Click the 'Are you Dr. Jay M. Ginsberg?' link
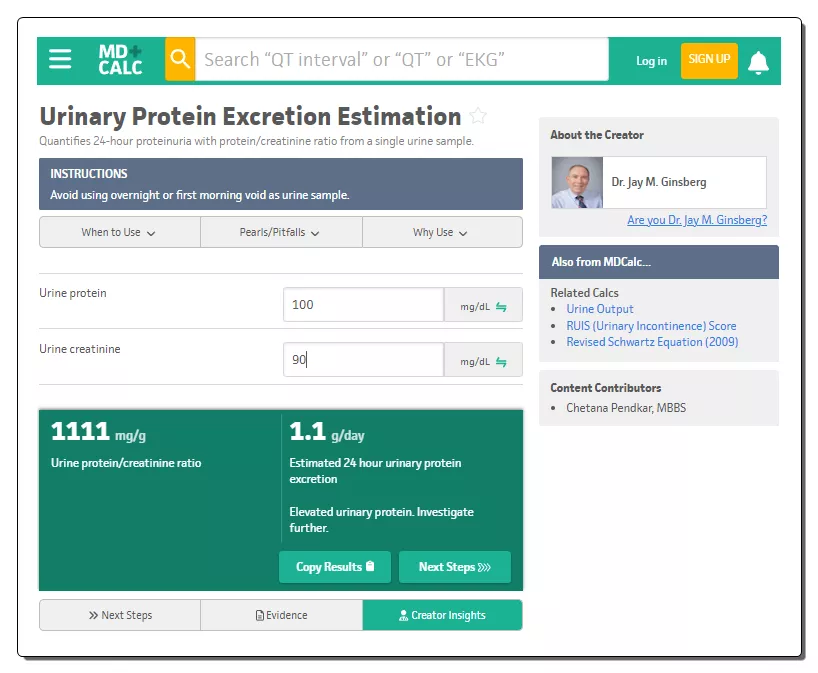Image resolution: width=818 pixels, height=673 pixels. pos(697,220)
